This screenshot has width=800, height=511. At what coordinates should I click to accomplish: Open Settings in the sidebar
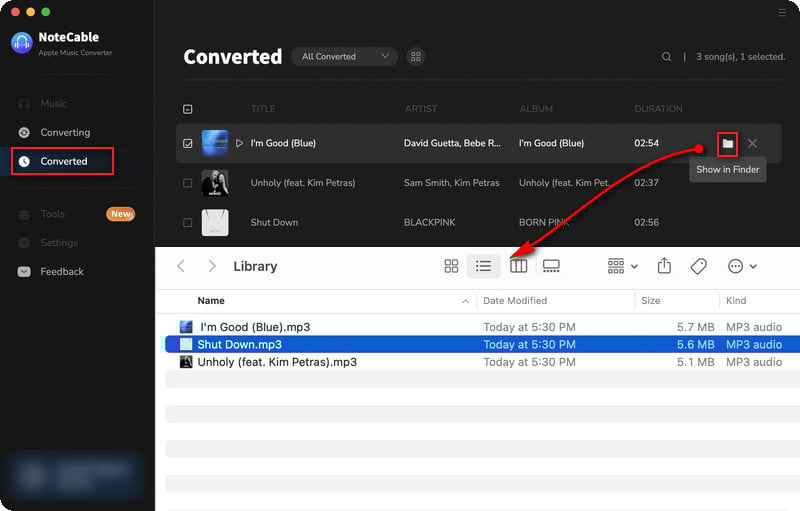[x=59, y=243]
